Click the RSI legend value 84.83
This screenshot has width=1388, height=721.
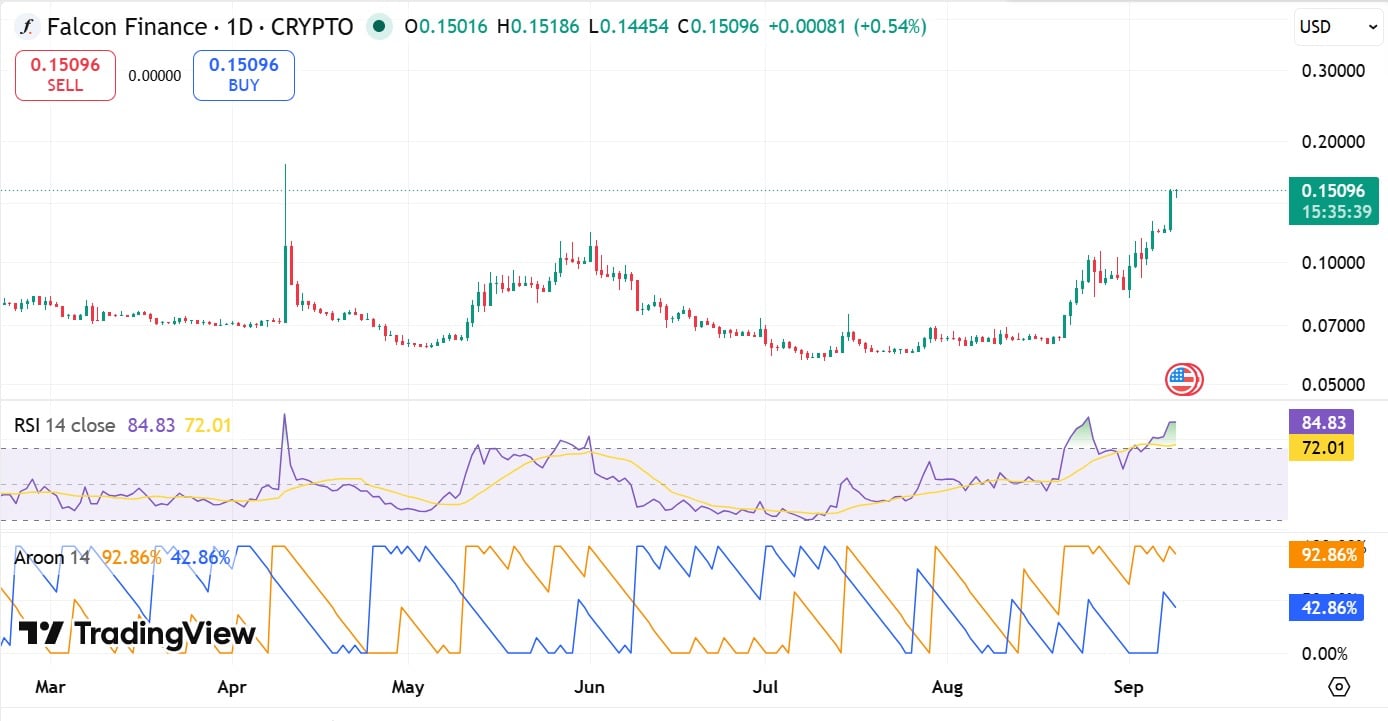(x=149, y=425)
